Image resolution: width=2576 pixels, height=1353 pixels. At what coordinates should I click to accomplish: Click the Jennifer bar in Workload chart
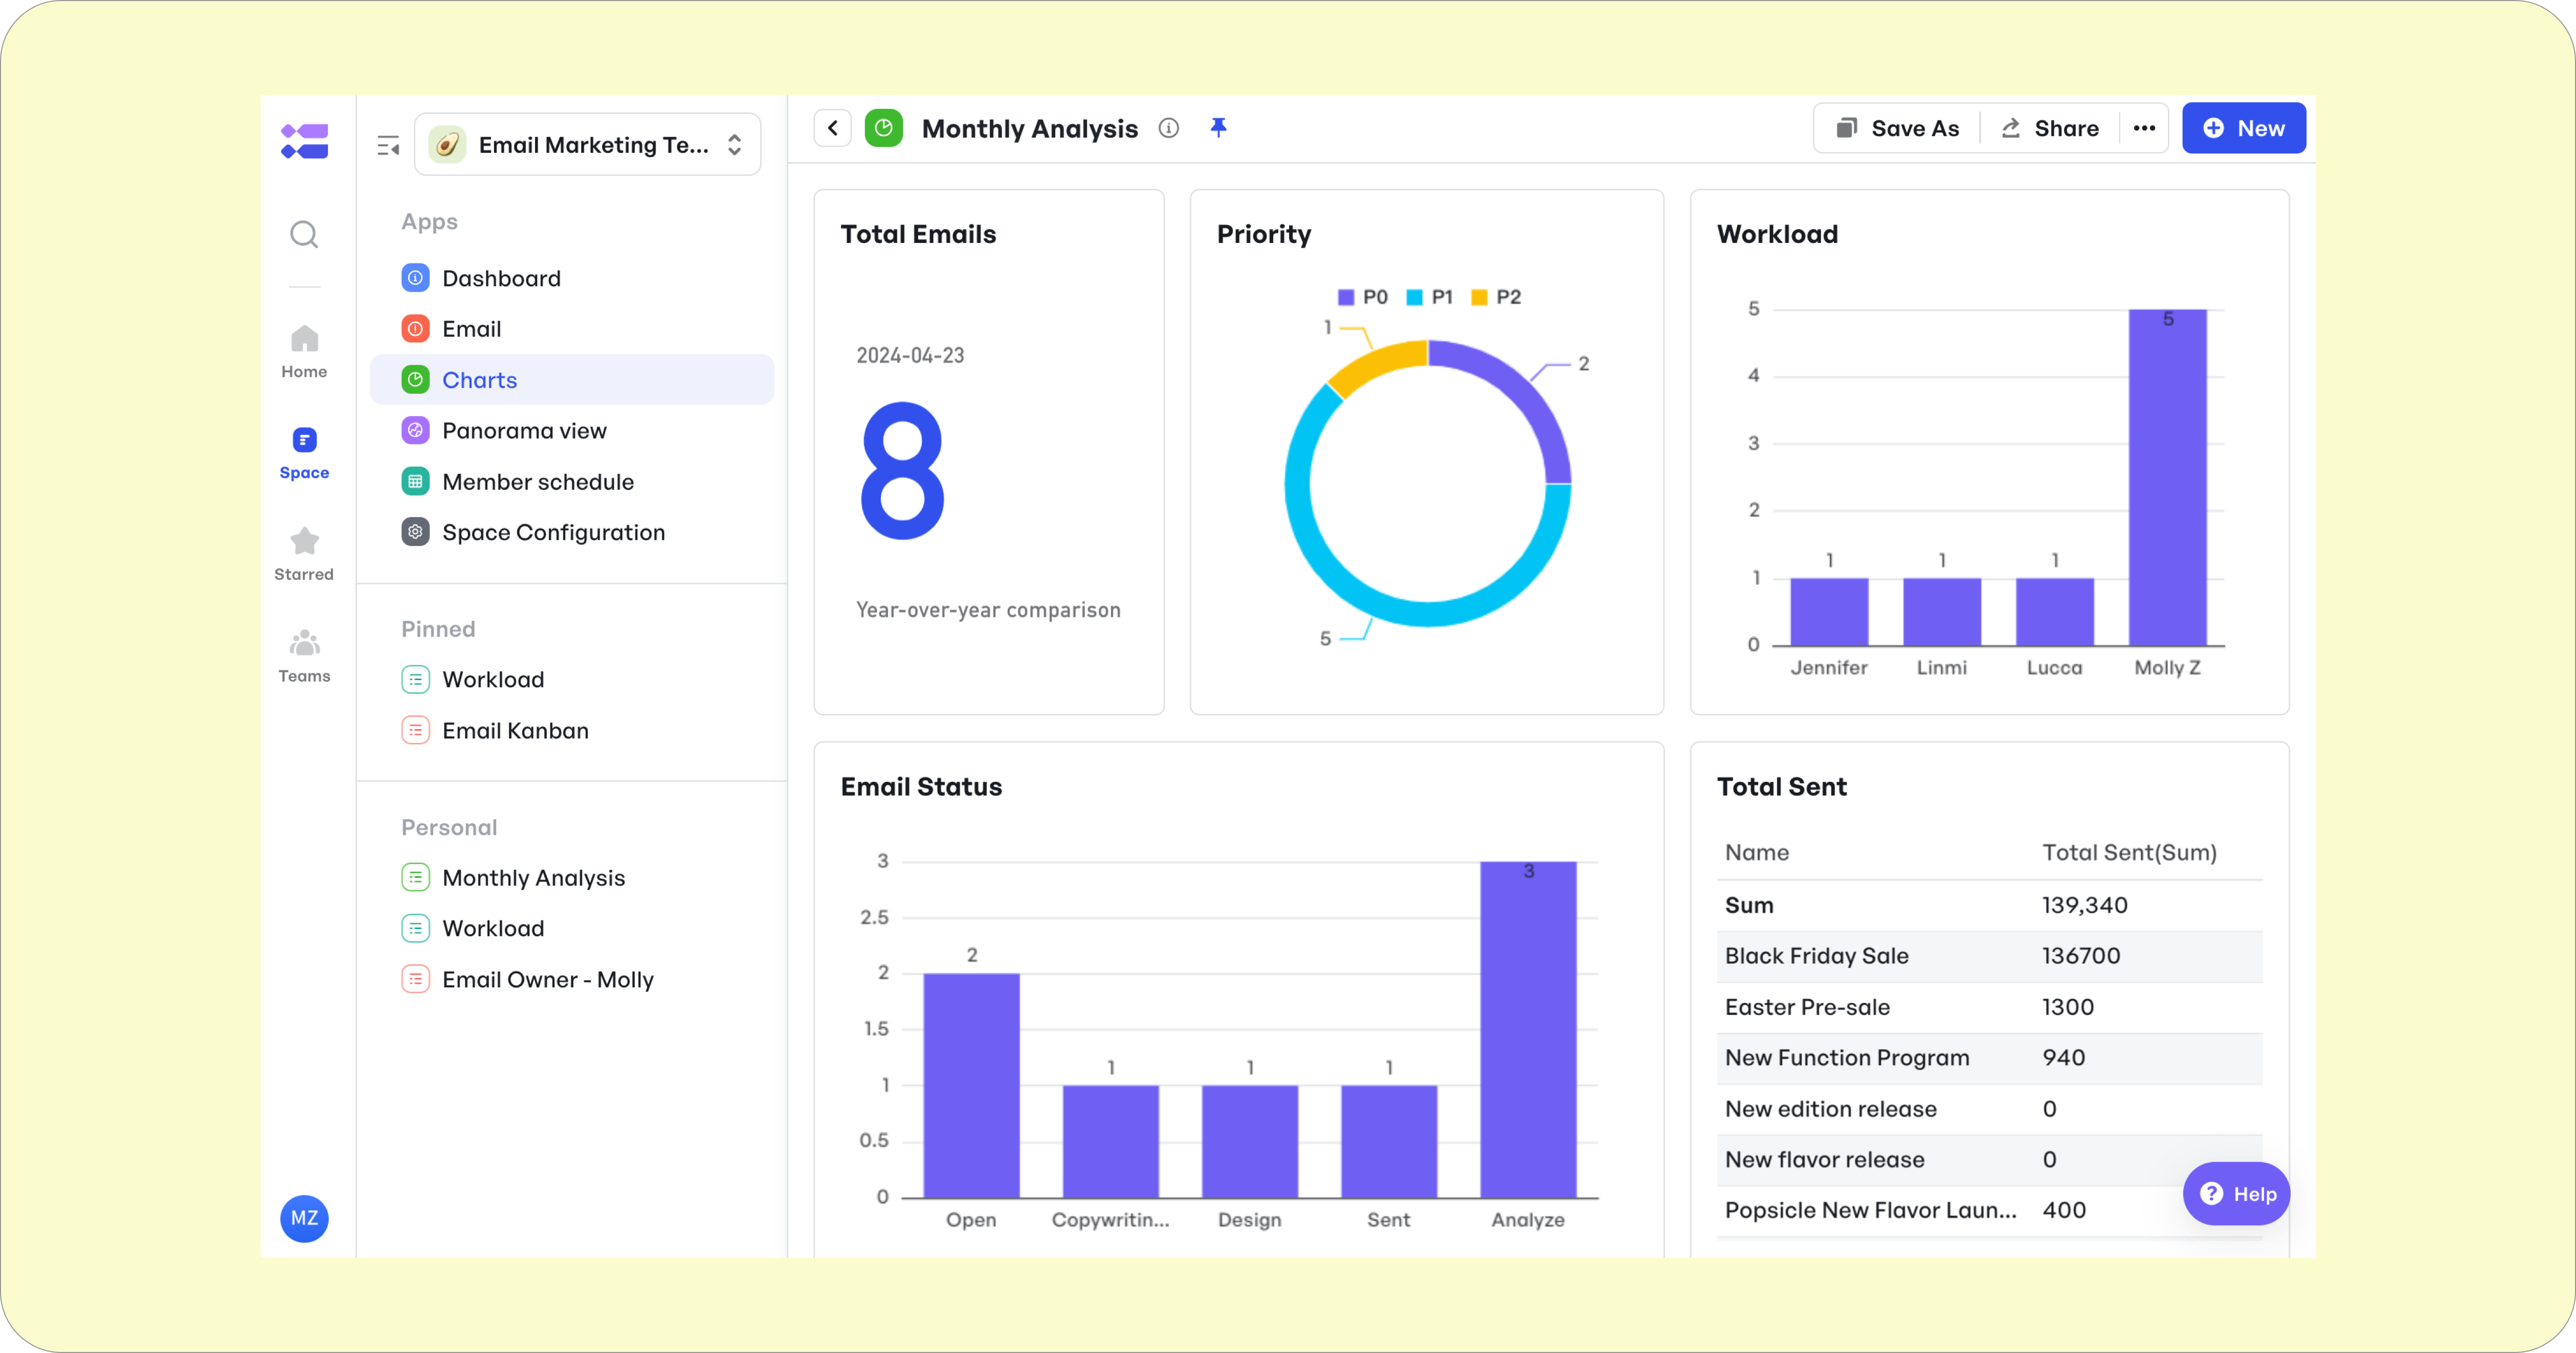click(x=1829, y=611)
